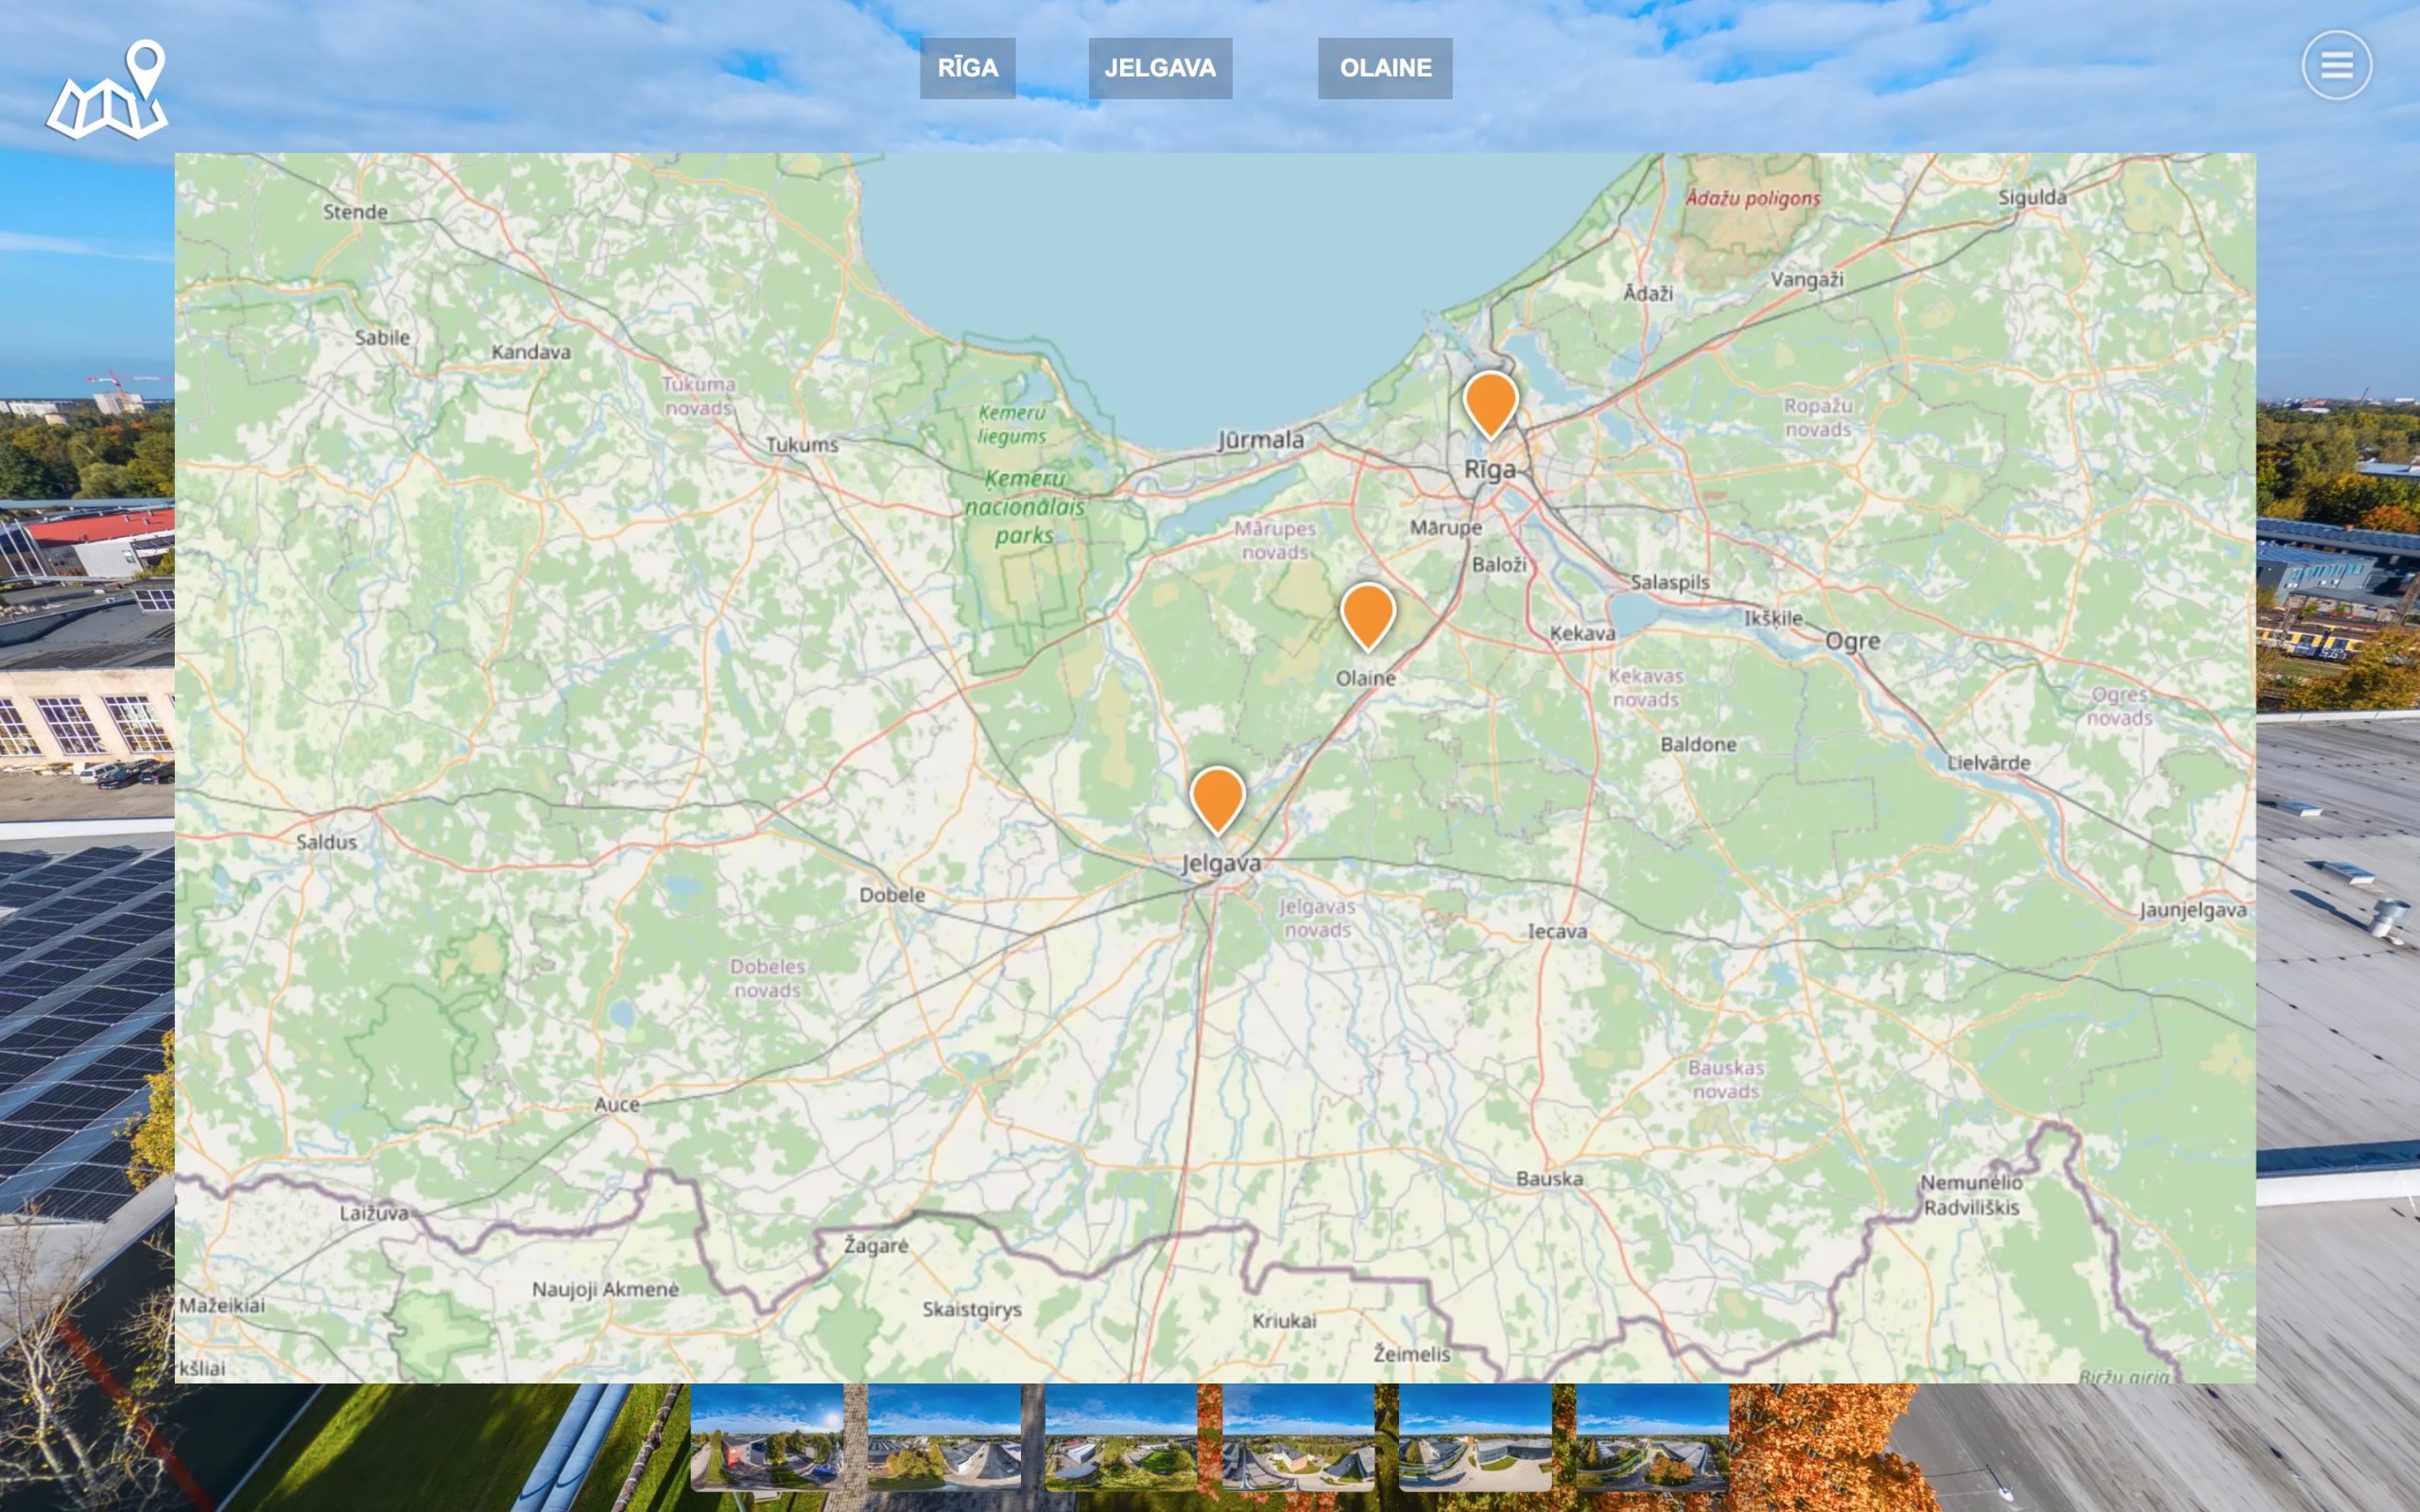Open the sixth panorama thumbnail

click(x=1652, y=1436)
